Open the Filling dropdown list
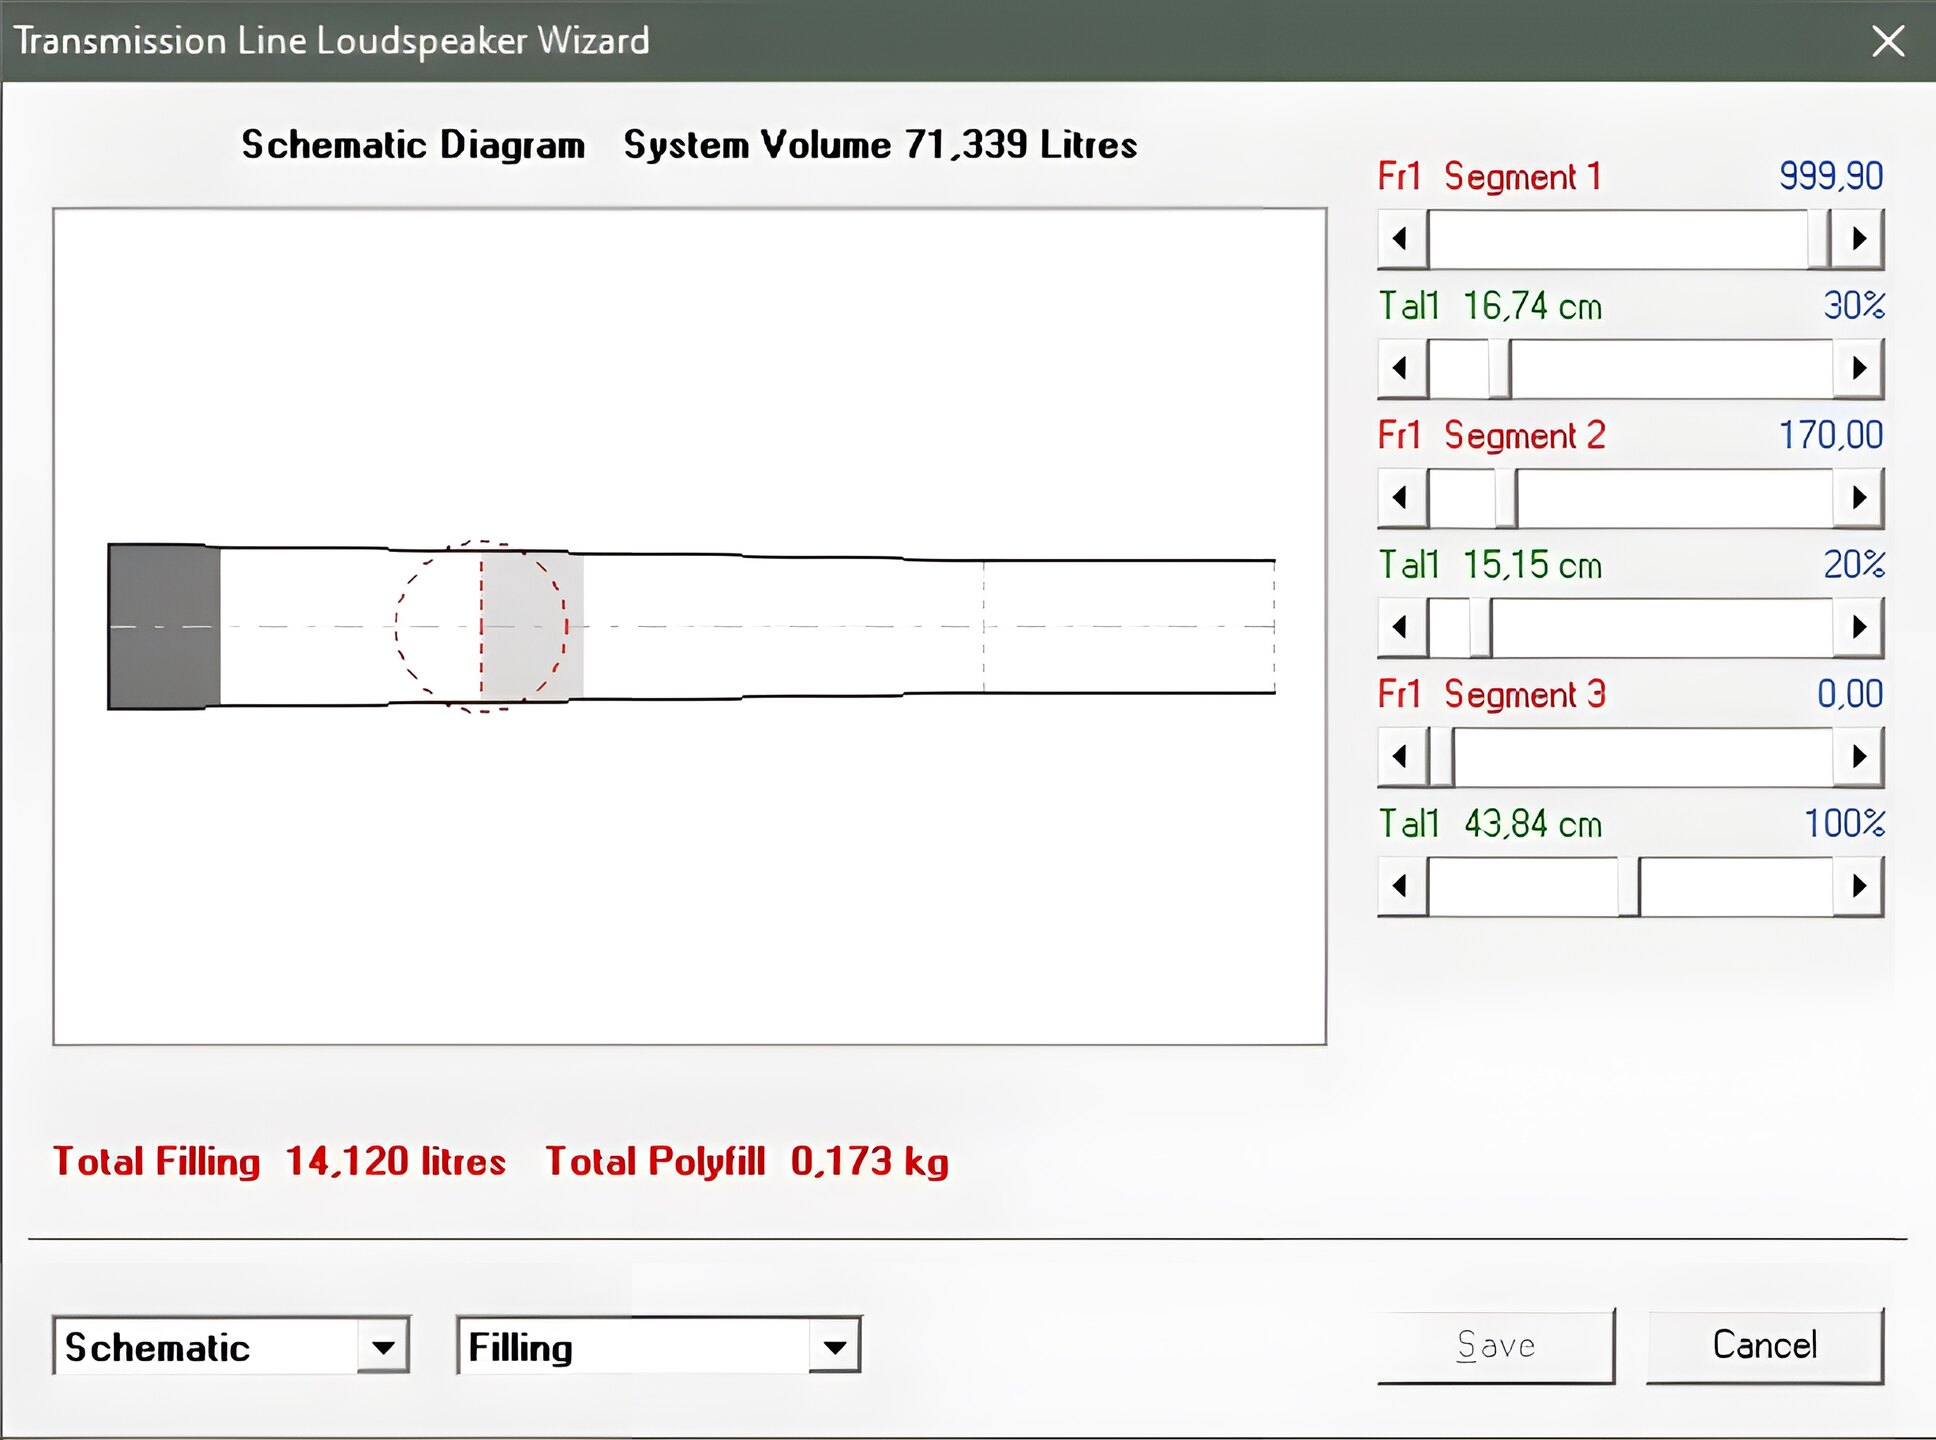This screenshot has height=1440, width=1936. point(834,1347)
